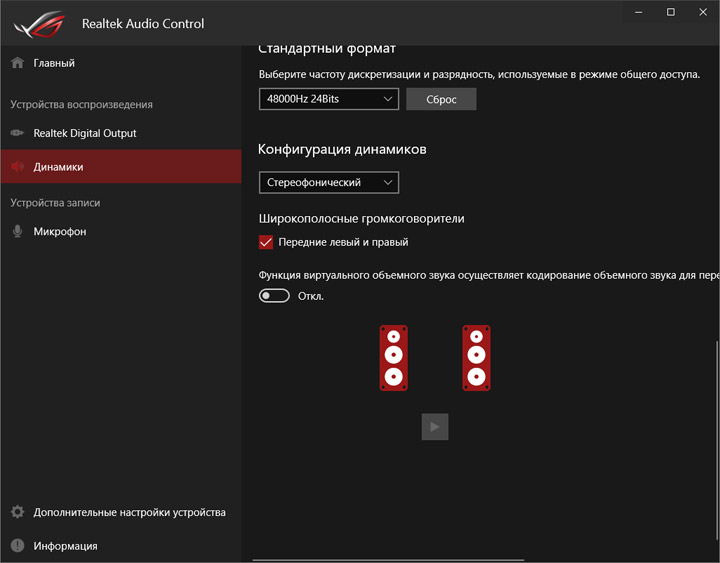Viewport: 720px width, 563px height.
Task: Click the Сброс reset button
Action: click(441, 99)
